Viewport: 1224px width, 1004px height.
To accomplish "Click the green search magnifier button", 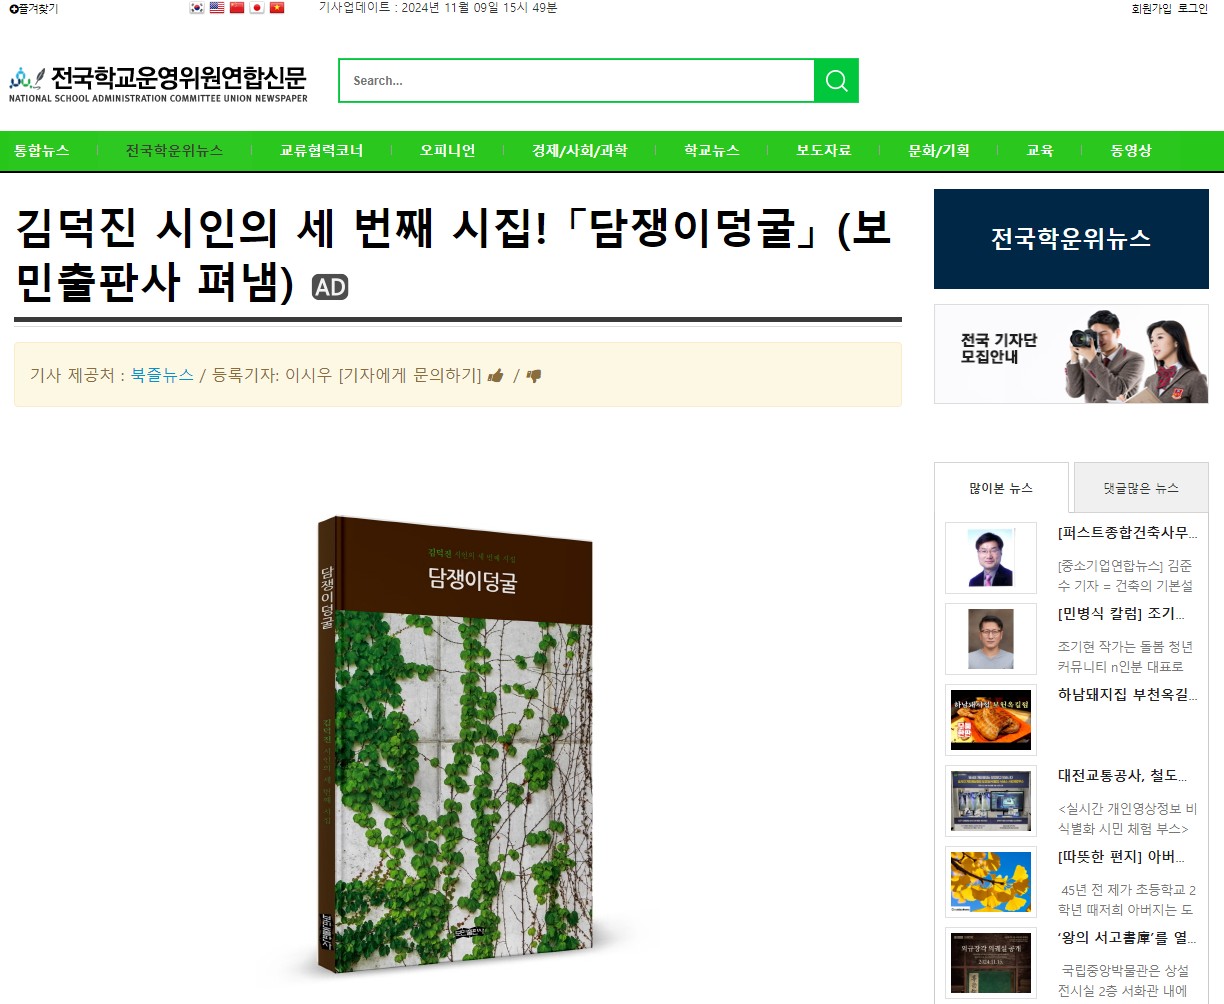I will click(837, 81).
